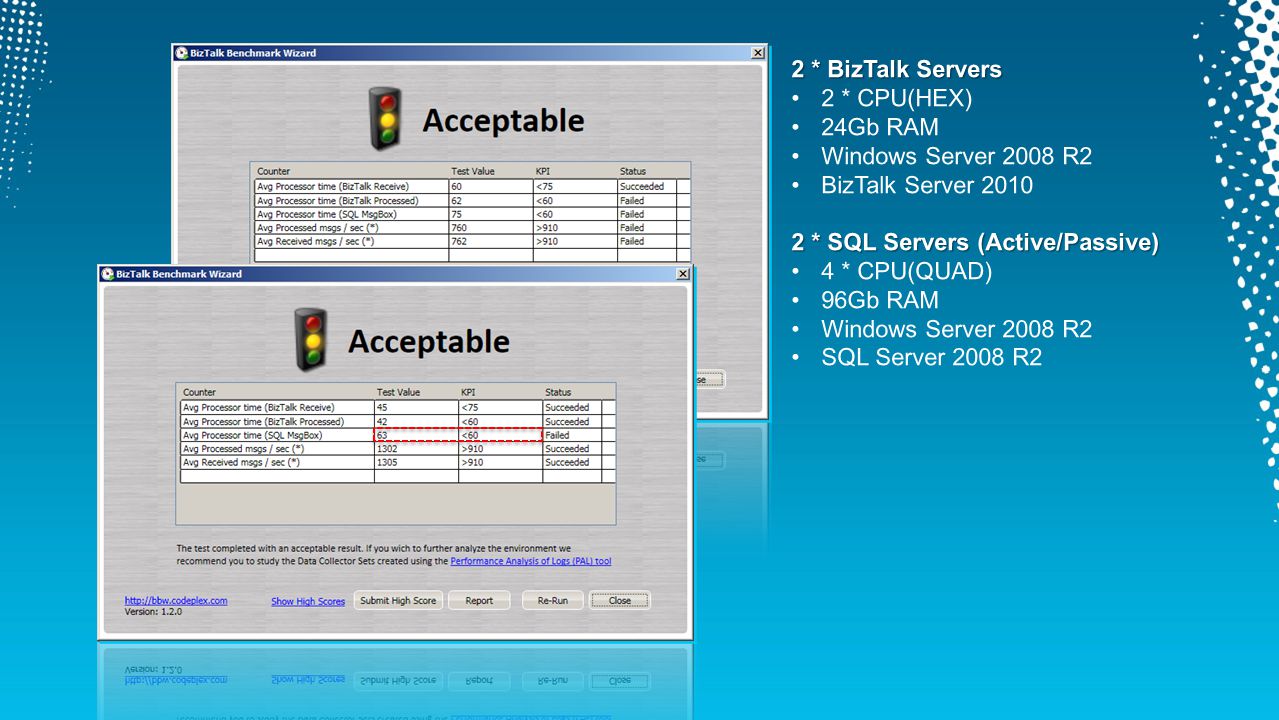Viewport: 1279px width, 720px height.
Task: Click the '2 * BizTalk Servers' slide heading
Action: tap(896, 69)
